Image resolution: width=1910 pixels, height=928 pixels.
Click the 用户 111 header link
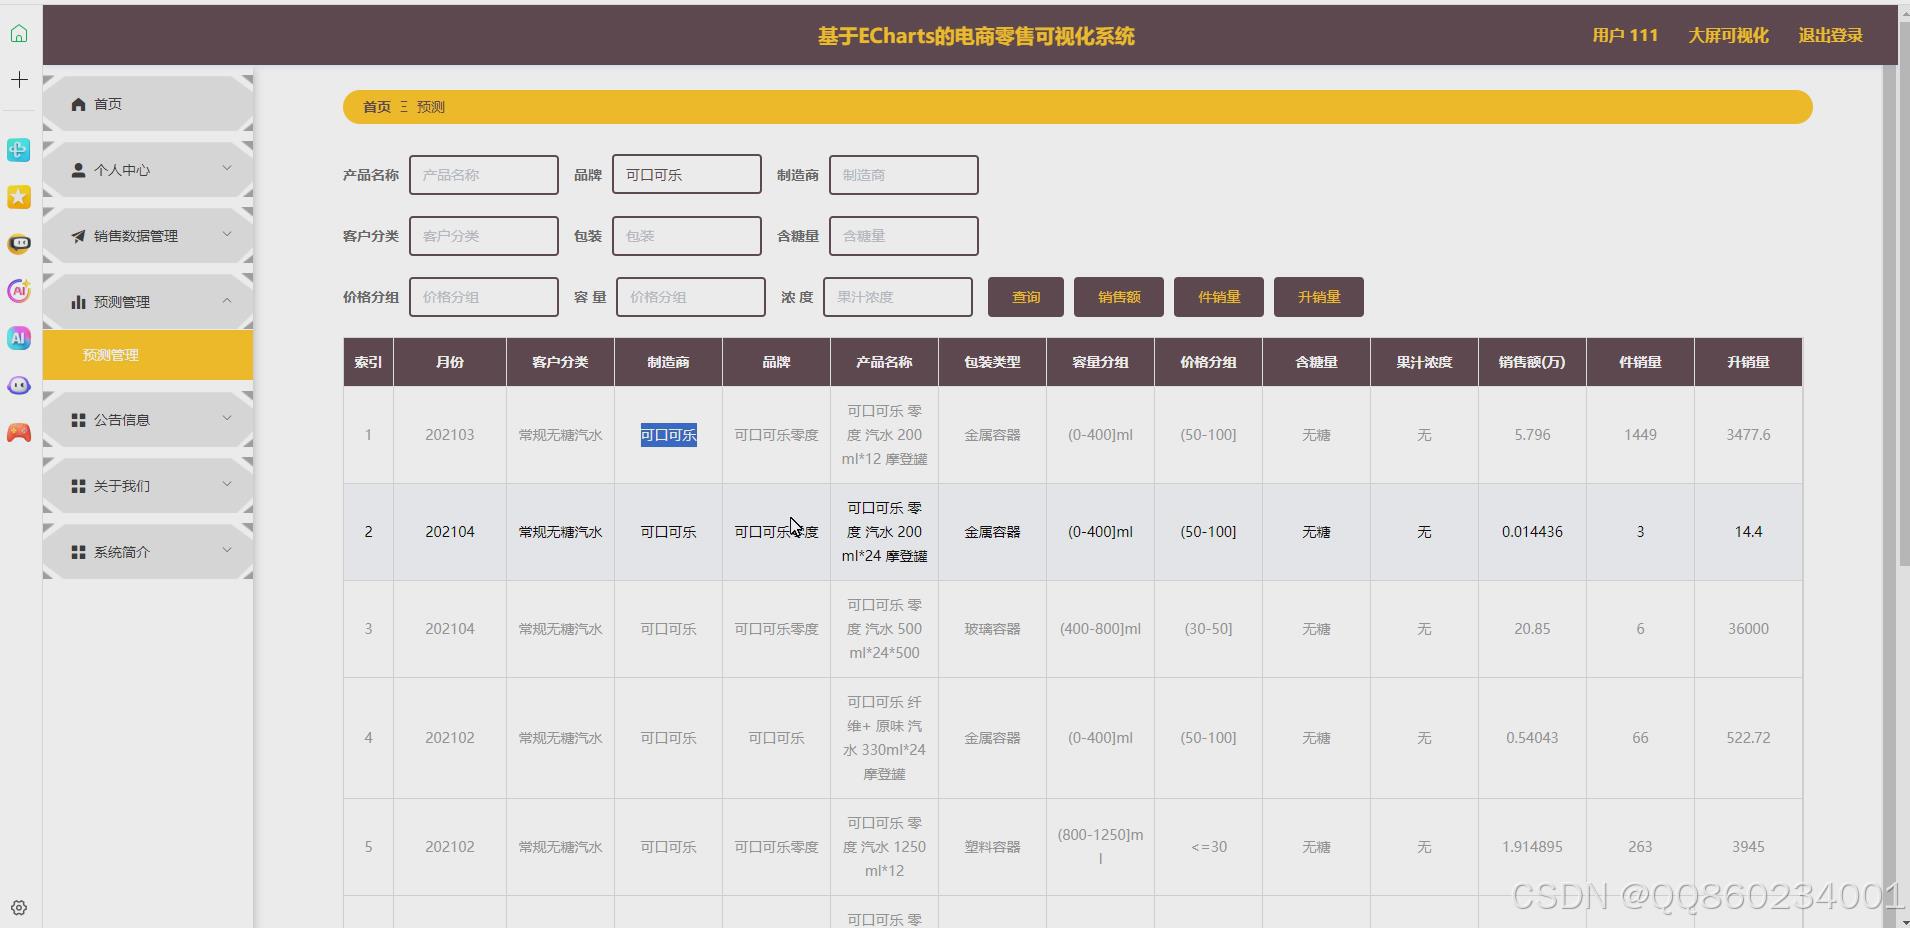[x=1625, y=36]
